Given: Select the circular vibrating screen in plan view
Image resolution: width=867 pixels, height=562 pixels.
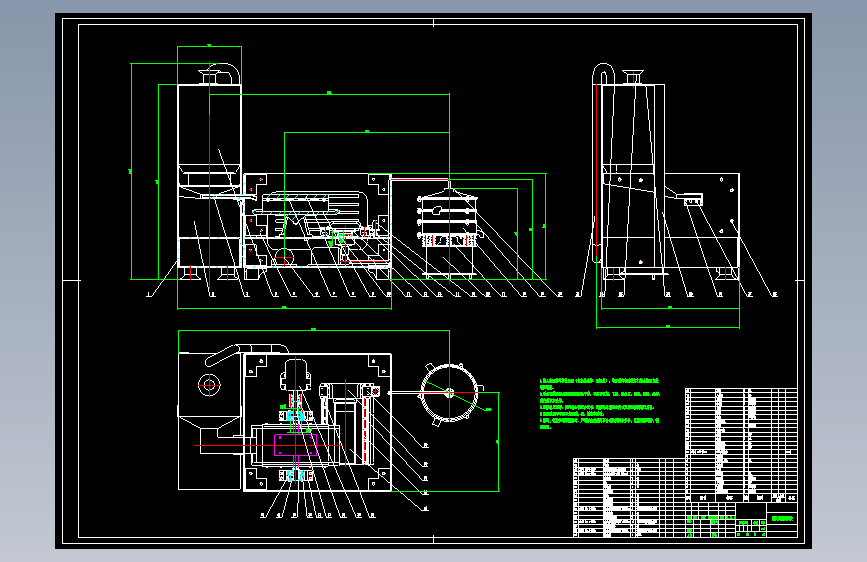Looking at the screenshot, I should point(449,393).
